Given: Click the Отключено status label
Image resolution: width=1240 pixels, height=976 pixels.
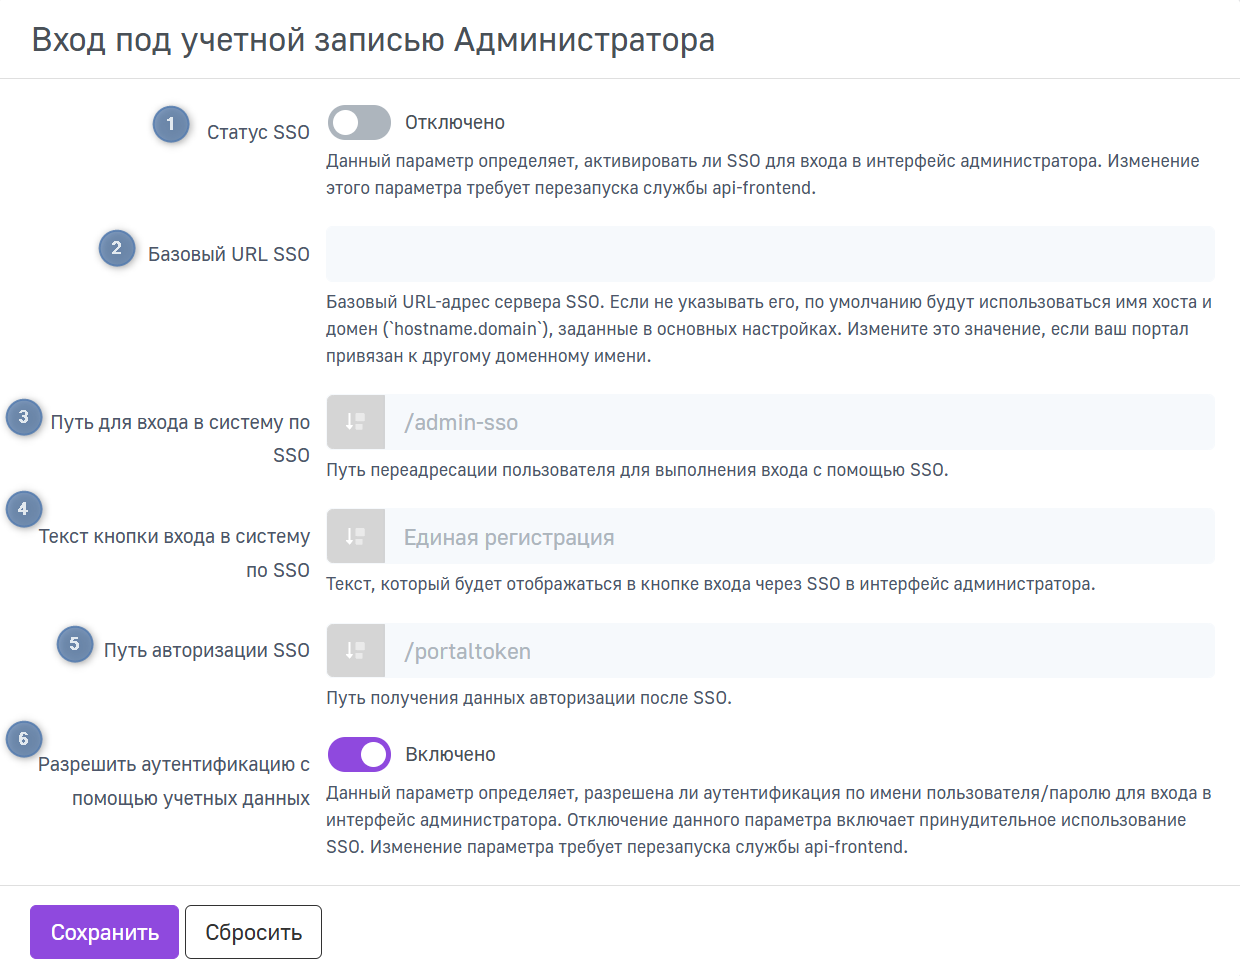Looking at the screenshot, I should [455, 123].
